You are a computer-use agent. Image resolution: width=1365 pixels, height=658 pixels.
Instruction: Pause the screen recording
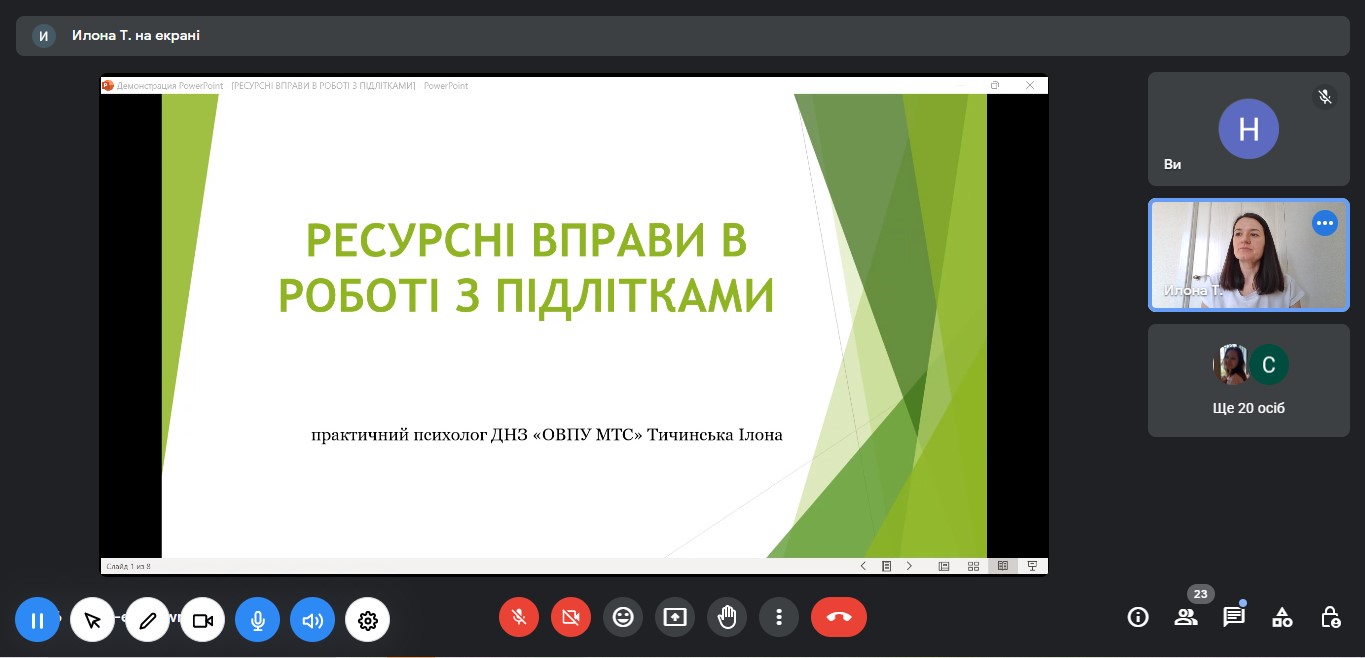click(x=38, y=620)
